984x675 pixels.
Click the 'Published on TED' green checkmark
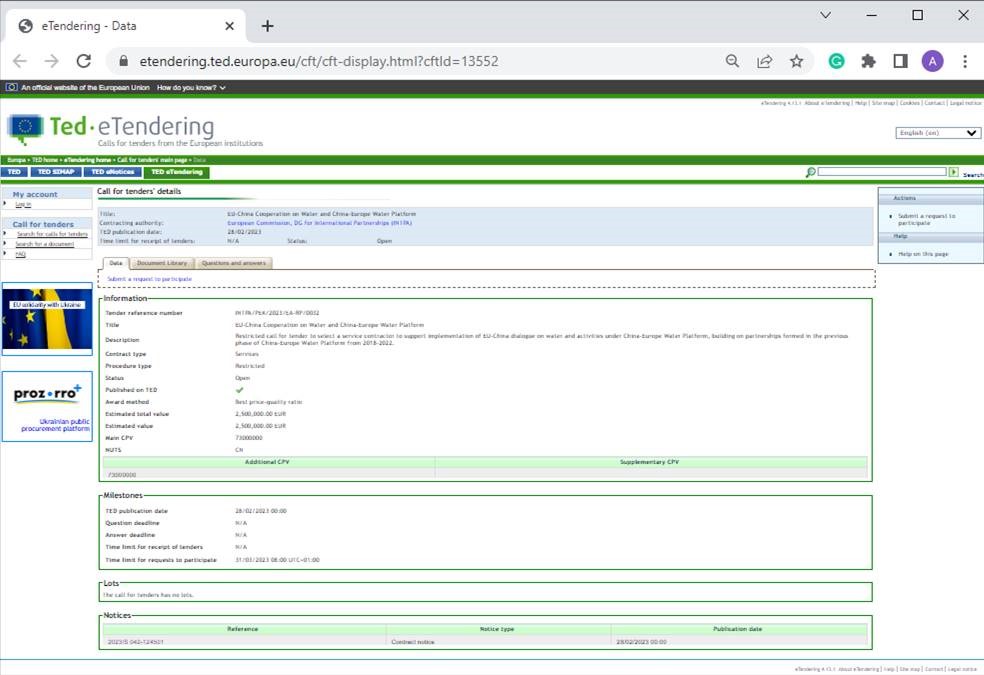coord(239,390)
